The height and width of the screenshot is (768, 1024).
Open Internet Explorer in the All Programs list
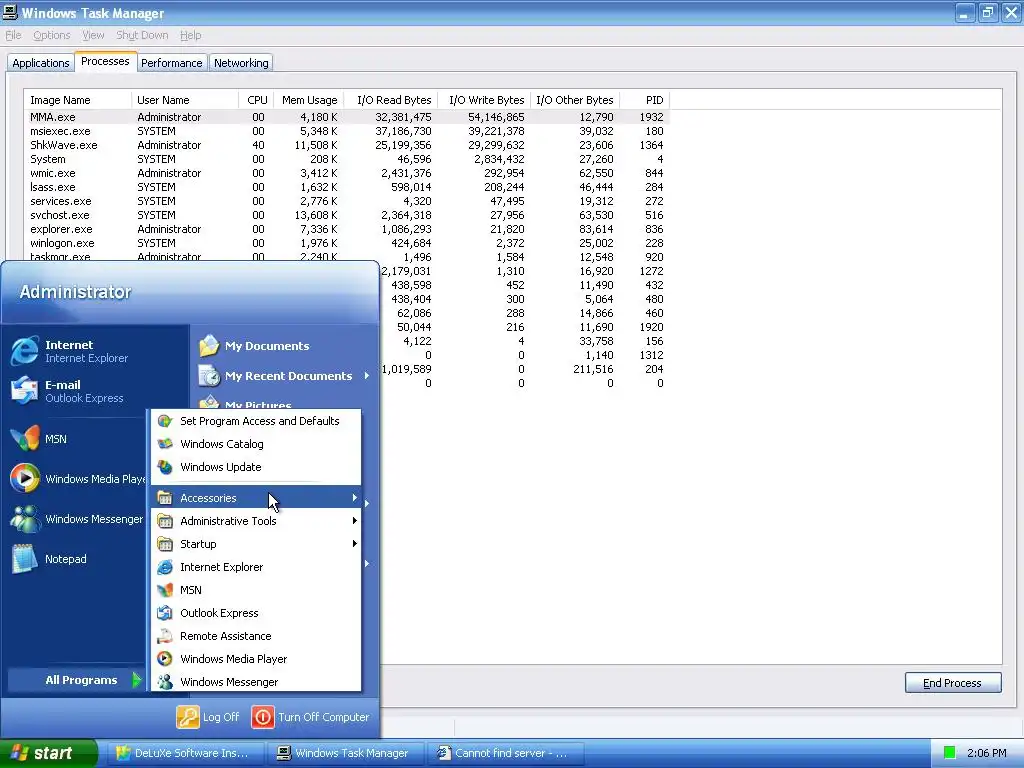pyautogui.click(x=256, y=567)
